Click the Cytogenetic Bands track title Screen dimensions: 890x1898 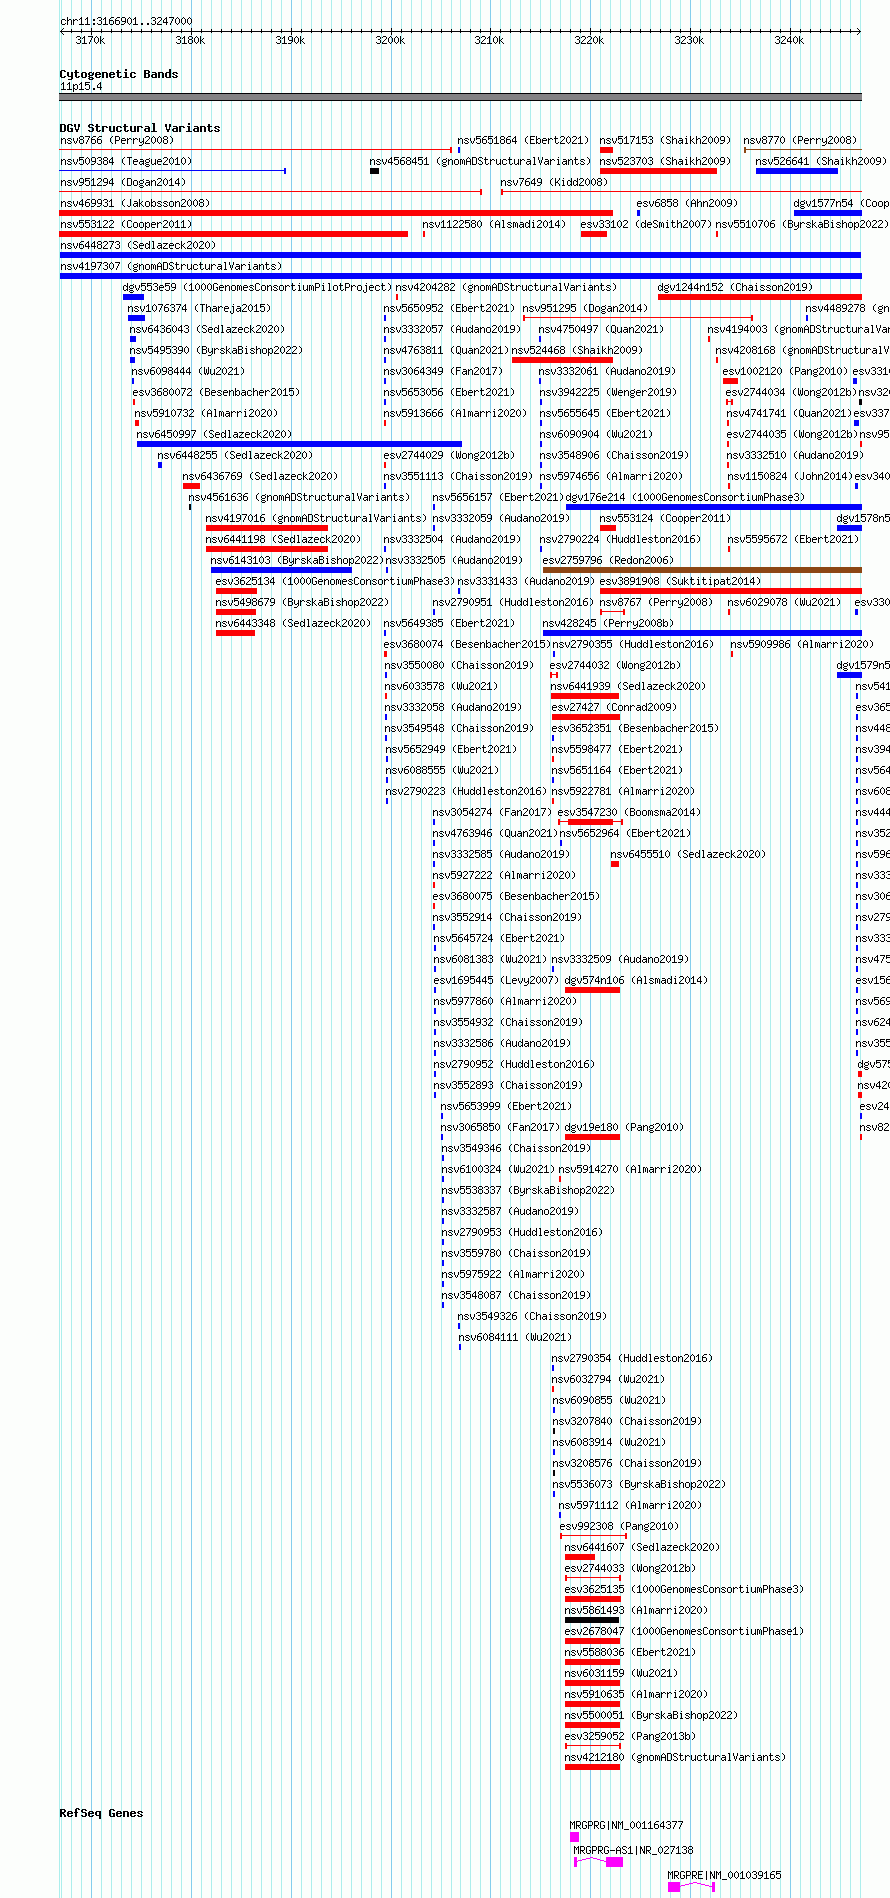[119, 74]
